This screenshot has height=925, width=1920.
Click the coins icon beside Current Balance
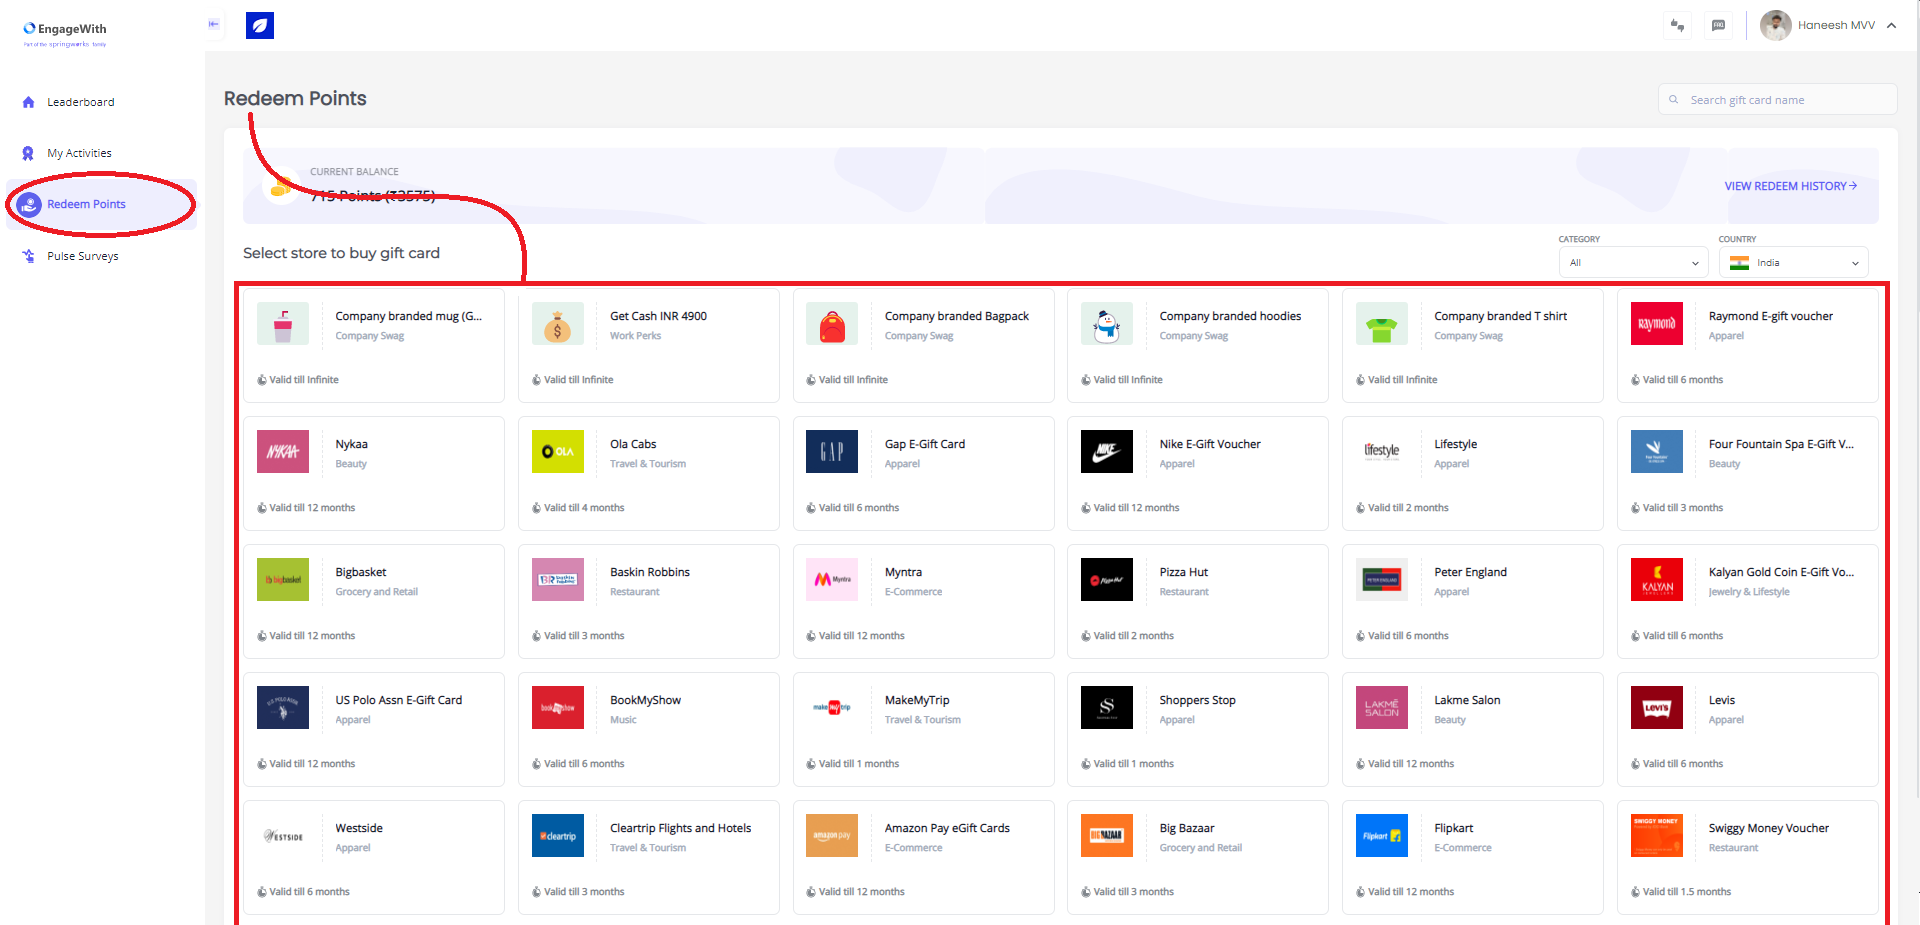281,186
